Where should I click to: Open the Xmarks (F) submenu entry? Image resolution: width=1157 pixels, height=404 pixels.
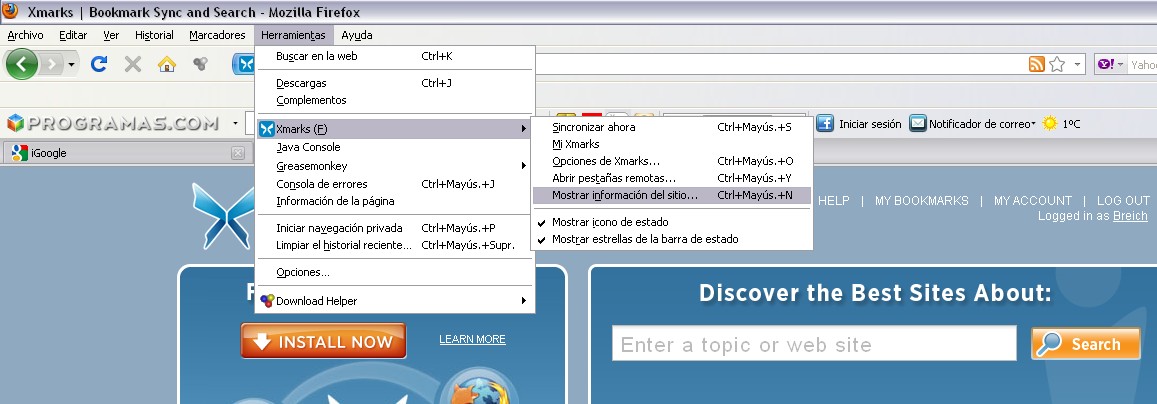tap(395, 129)
